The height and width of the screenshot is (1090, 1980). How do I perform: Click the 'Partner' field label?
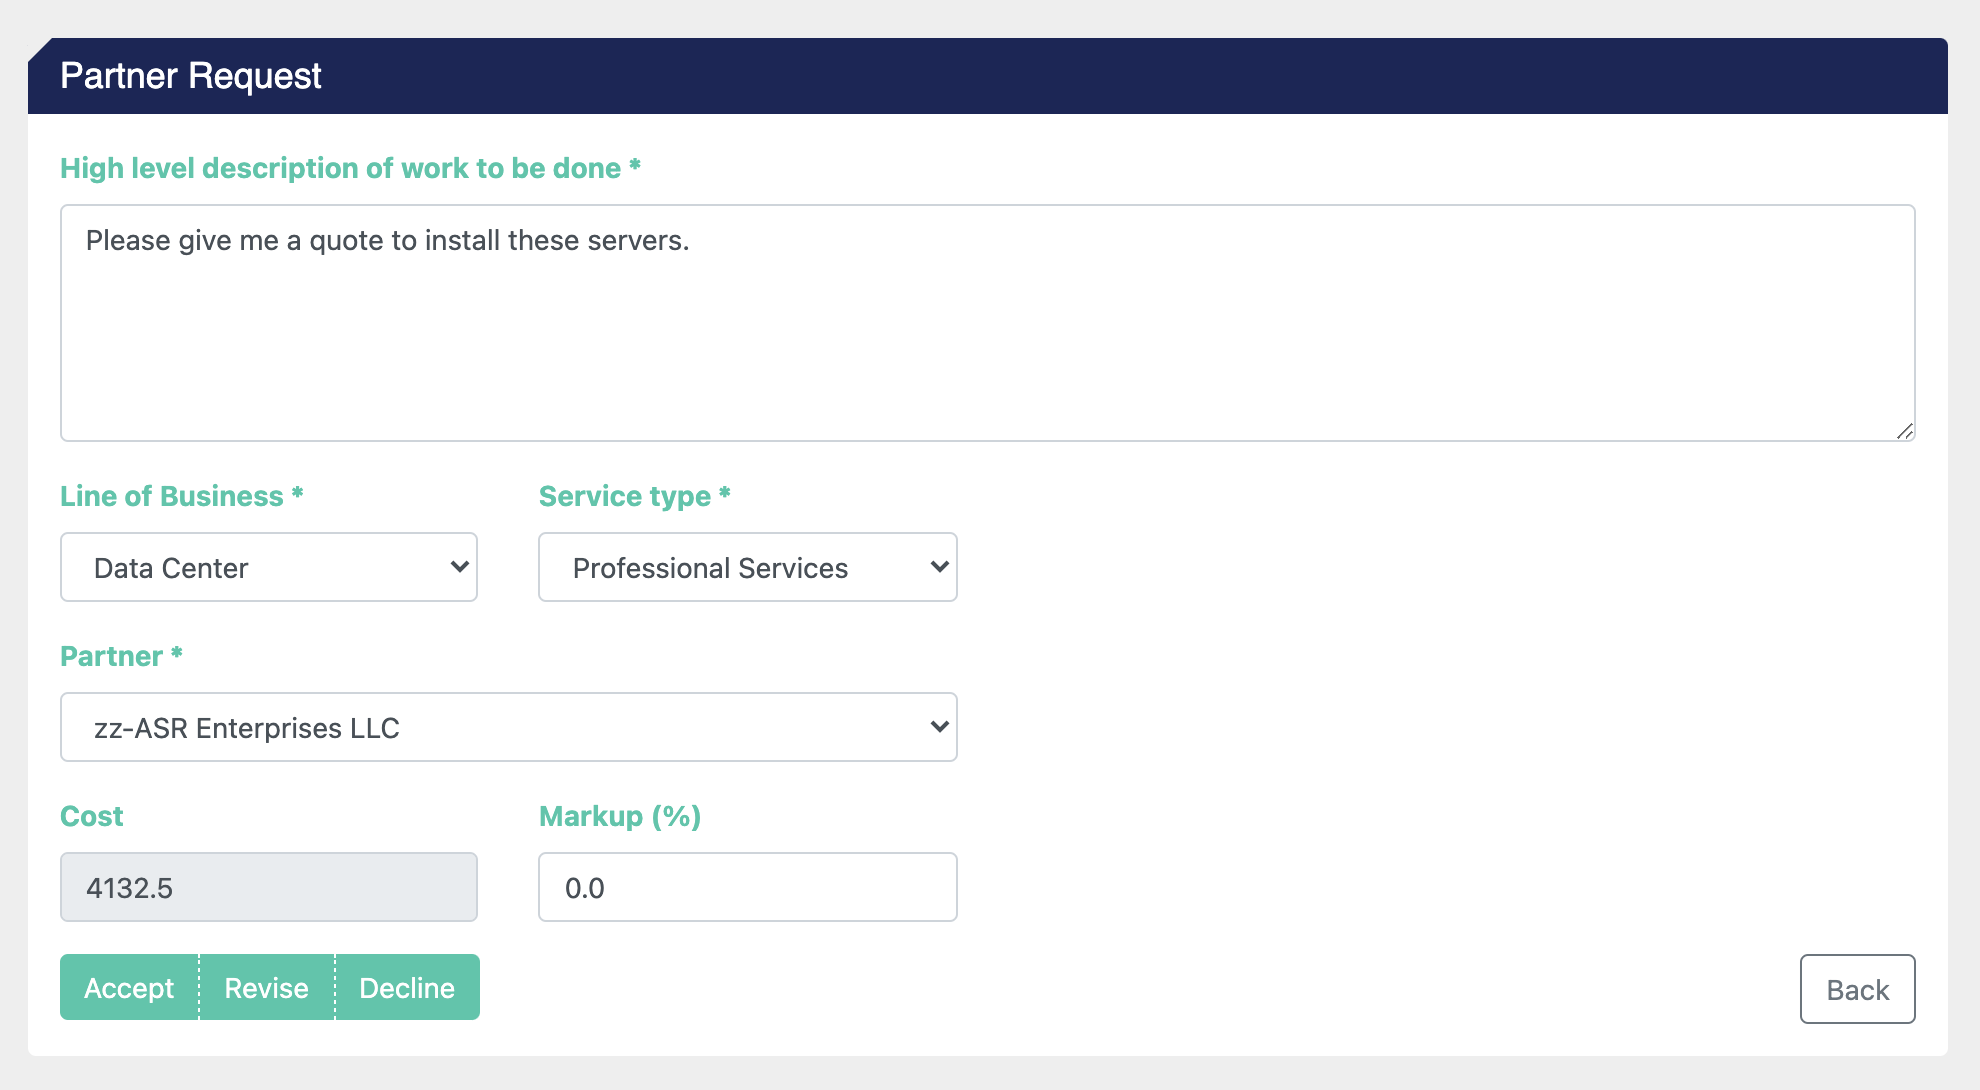pos(121,656)
